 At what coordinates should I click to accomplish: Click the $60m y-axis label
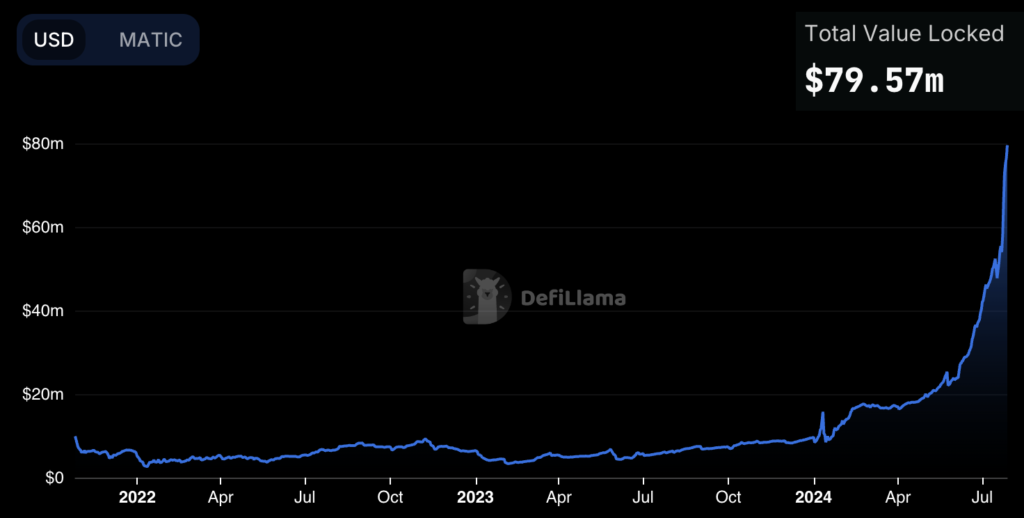43,228
